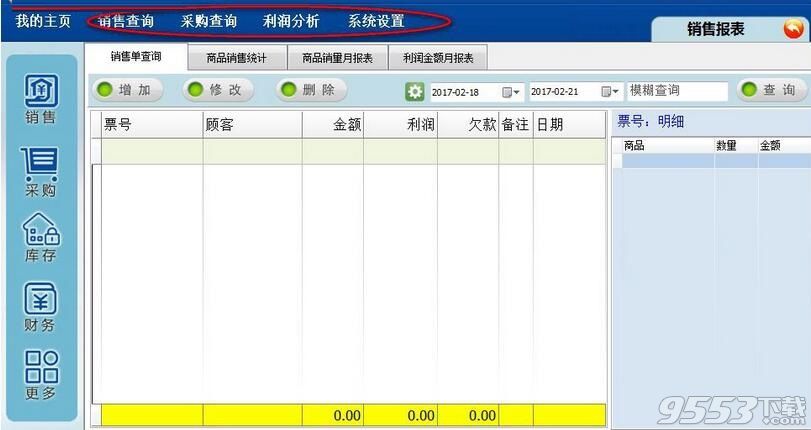The width and height of the screenshot is (811, 430).
Task: Sort by 顾客 column header
Action: pyautogui.click(x=252, y=125)
